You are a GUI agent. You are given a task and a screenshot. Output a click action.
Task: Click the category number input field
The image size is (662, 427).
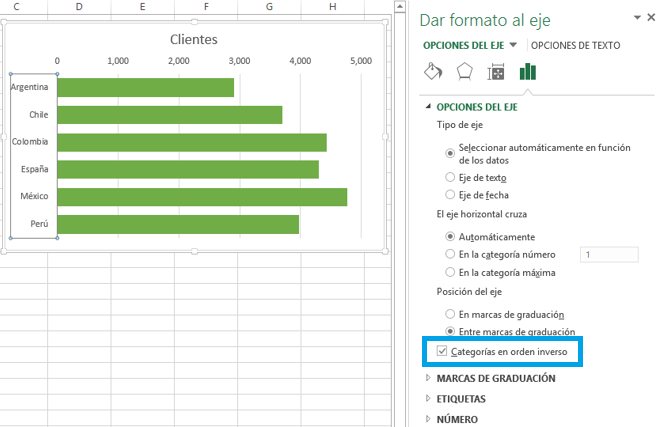pyautogui.click(x=609, y=255)
